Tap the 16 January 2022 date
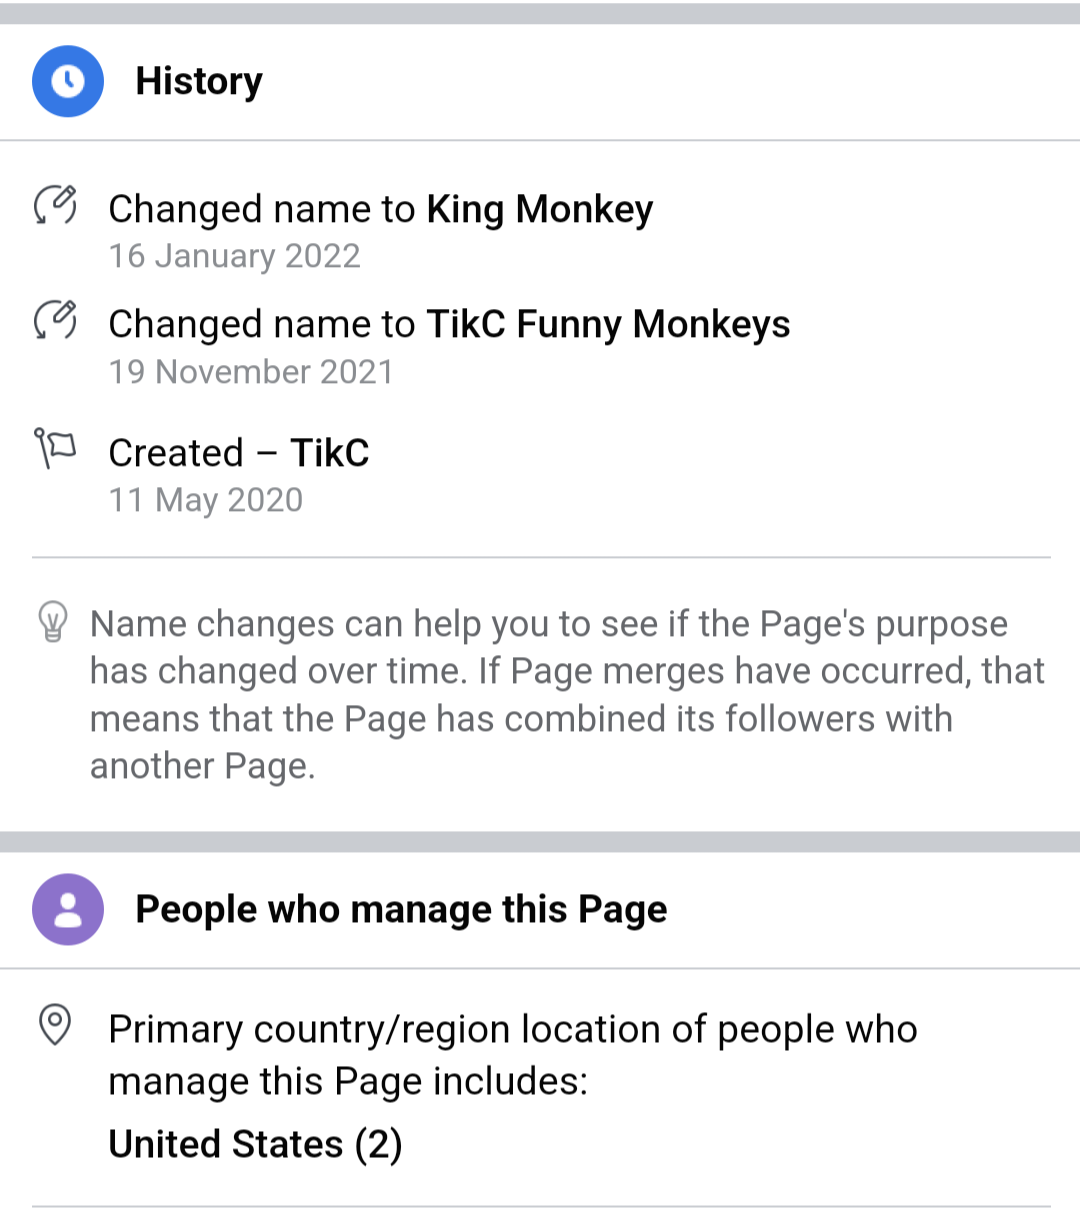Screen dimensions: 1080x1210 tap(234, 256)
